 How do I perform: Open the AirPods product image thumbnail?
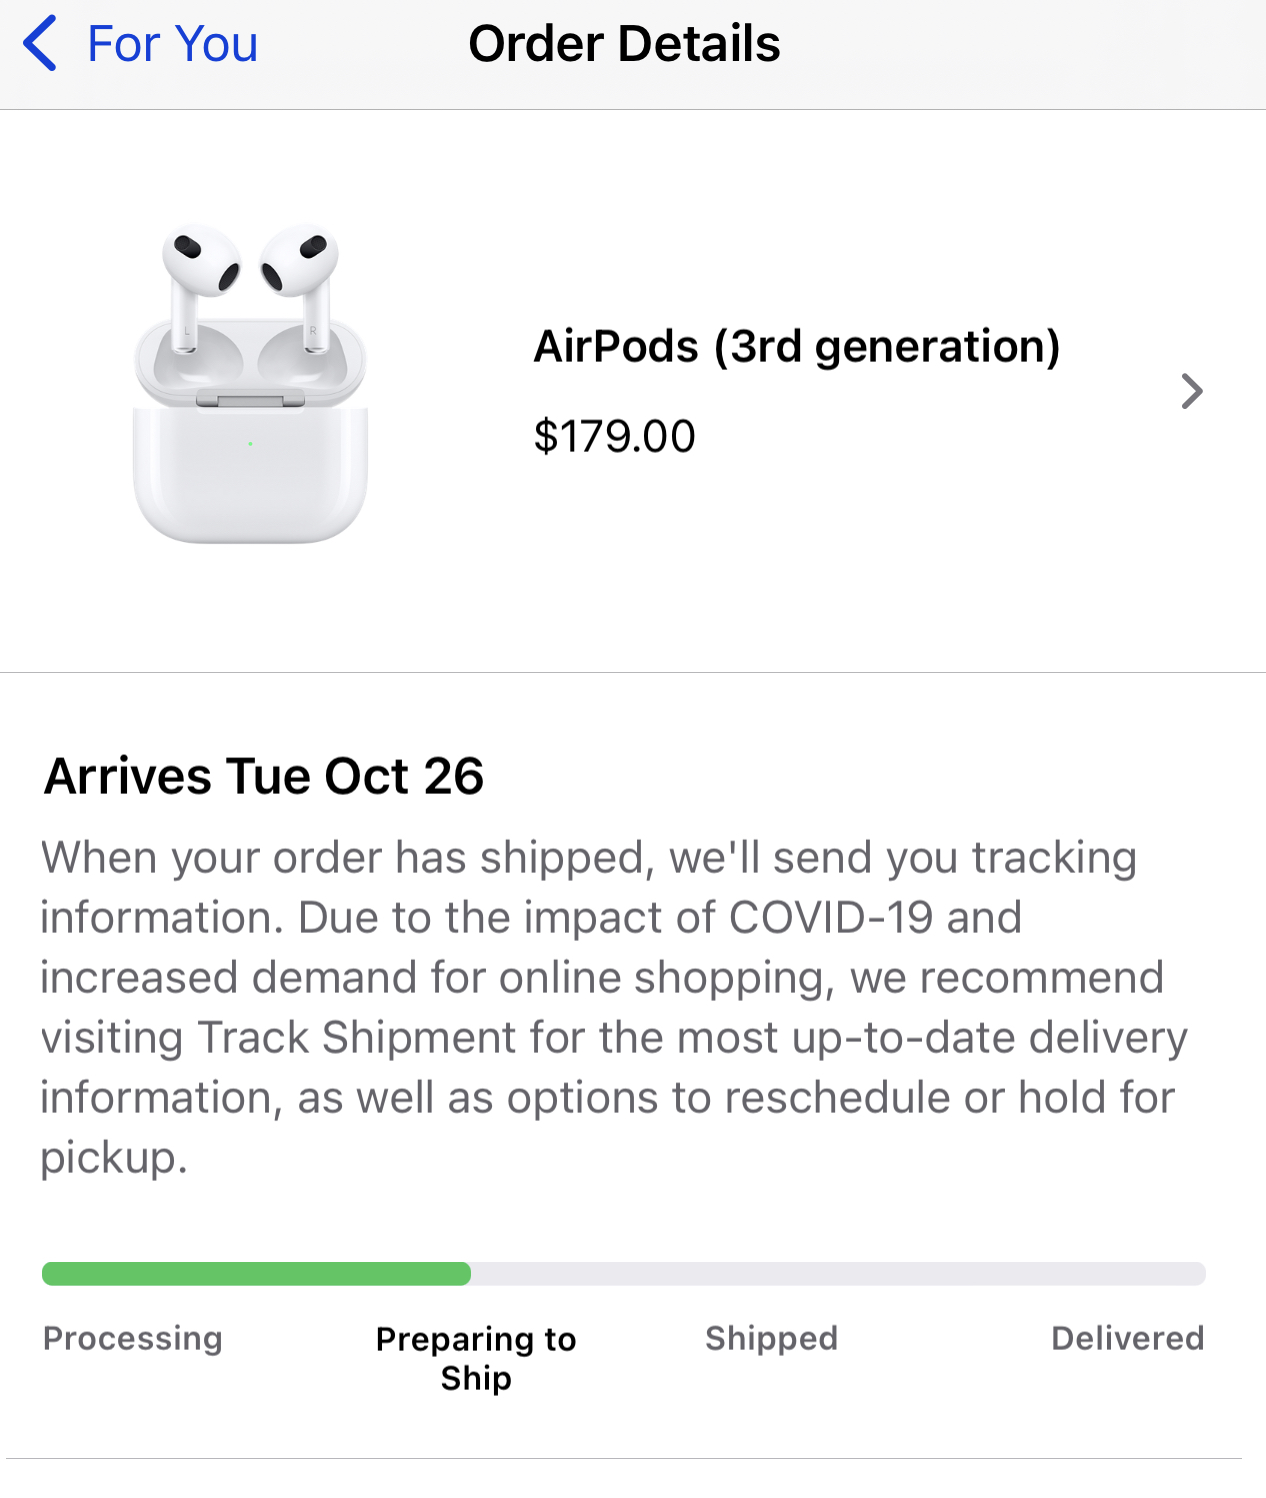(250, 385)
